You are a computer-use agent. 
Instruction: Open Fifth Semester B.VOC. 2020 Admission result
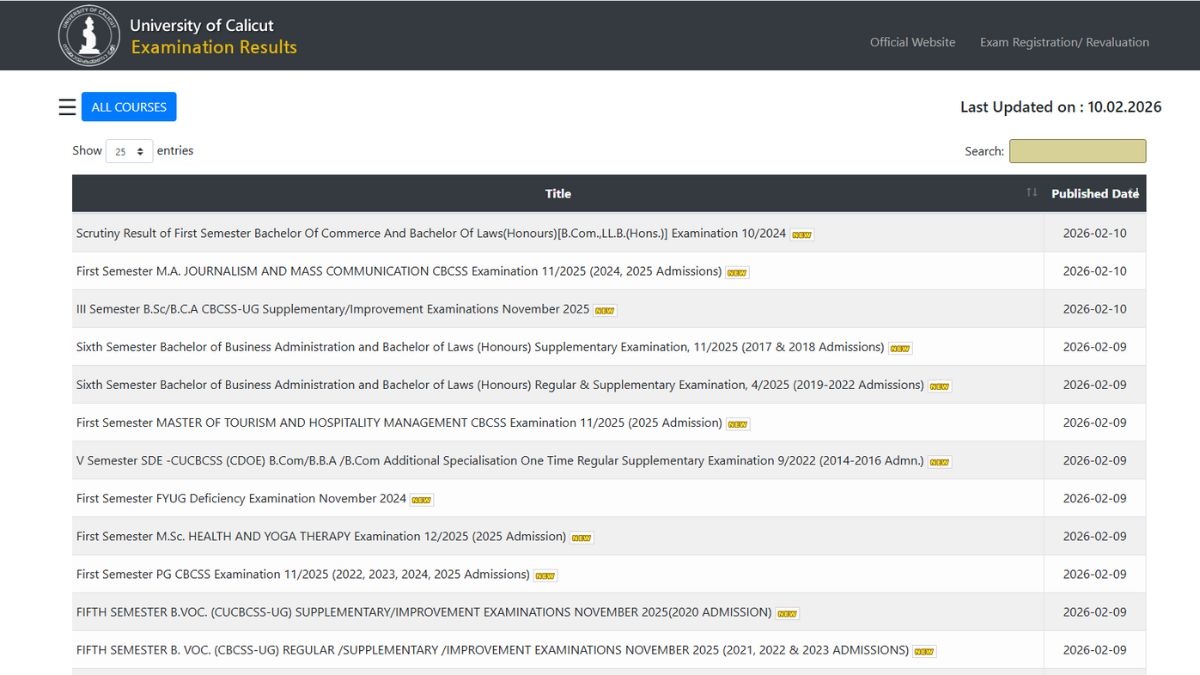tap(423, 612)
